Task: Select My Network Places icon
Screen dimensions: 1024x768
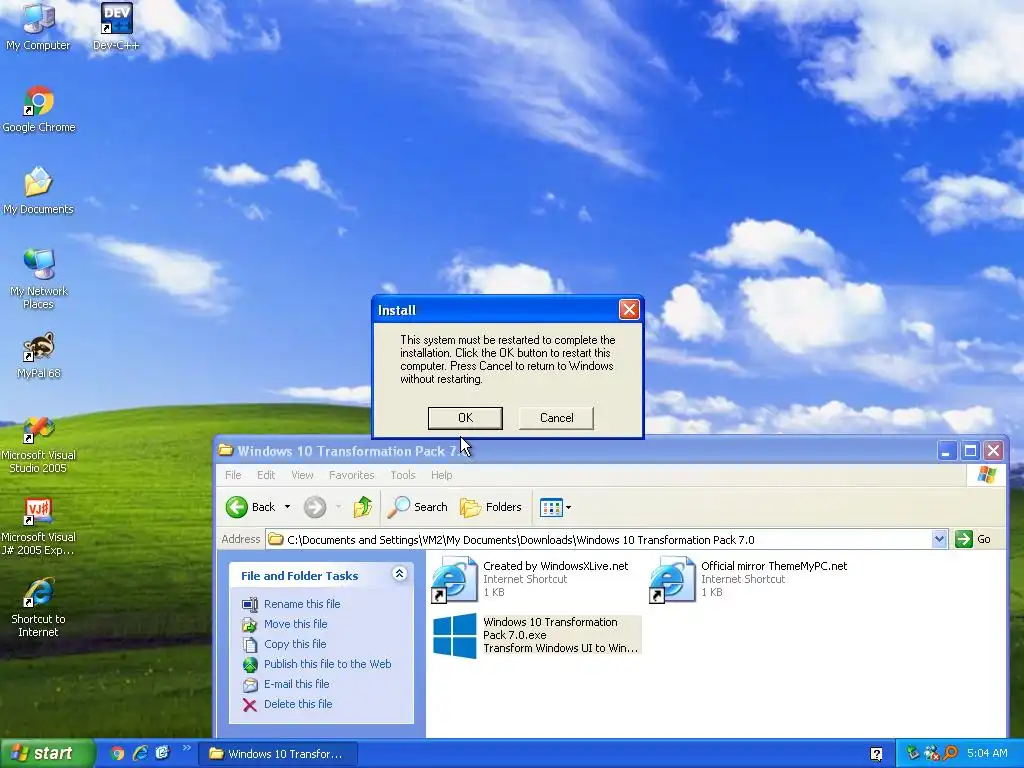Action: tap(39, 279)
